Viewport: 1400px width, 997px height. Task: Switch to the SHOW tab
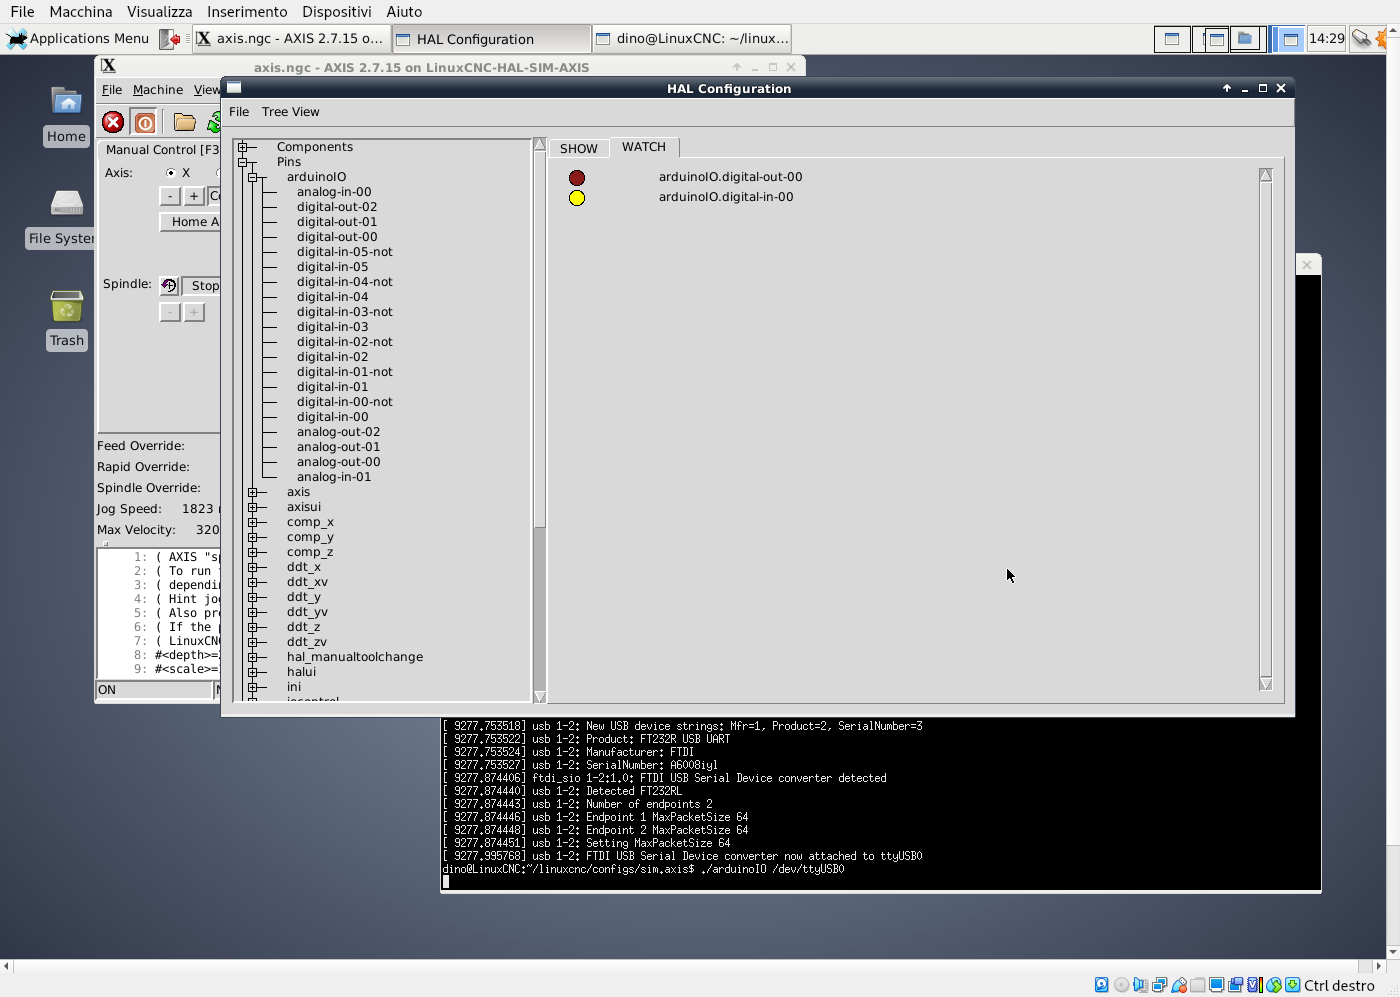579,148
